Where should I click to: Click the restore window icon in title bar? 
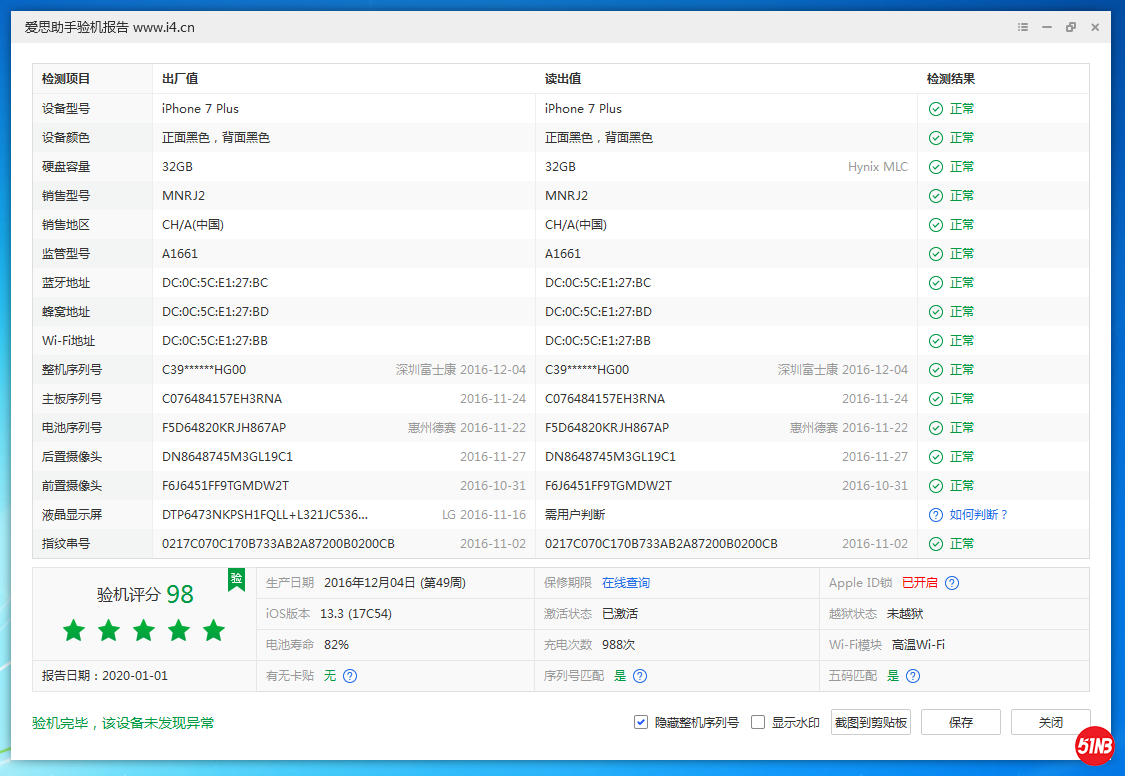[1071, 27]
